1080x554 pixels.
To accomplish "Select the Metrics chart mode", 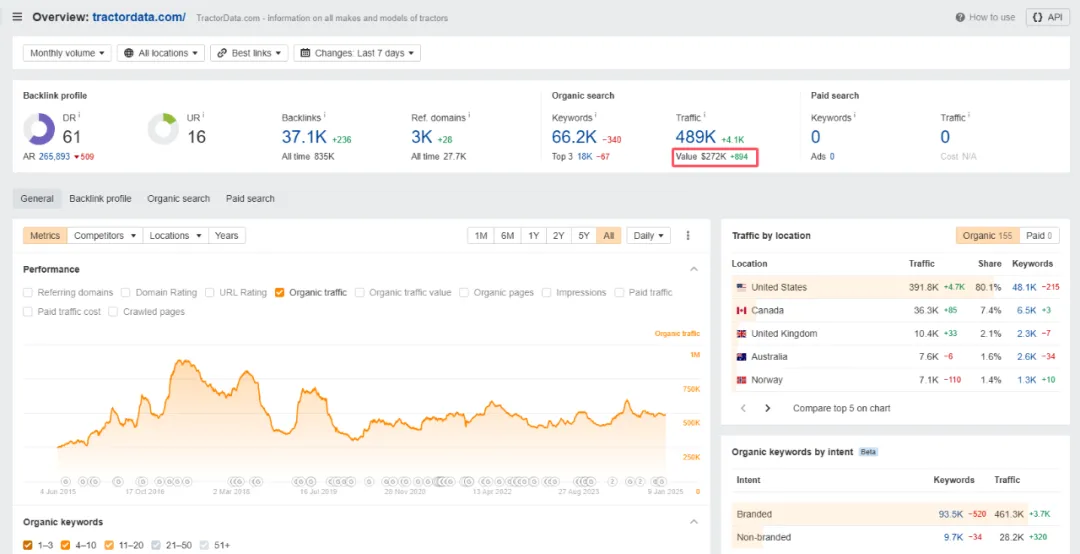I will [45, 236].
